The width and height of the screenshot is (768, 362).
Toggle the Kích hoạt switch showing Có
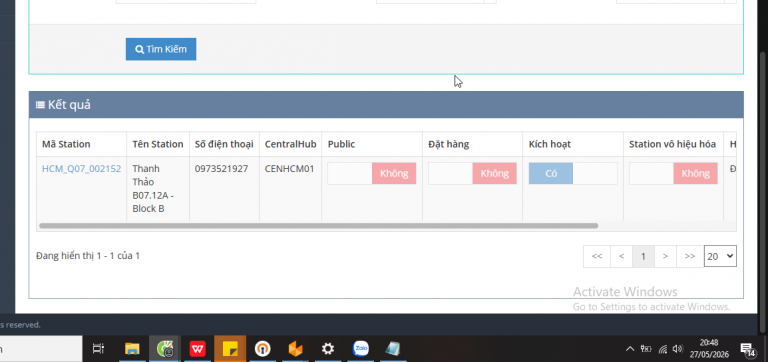(573, 173)
